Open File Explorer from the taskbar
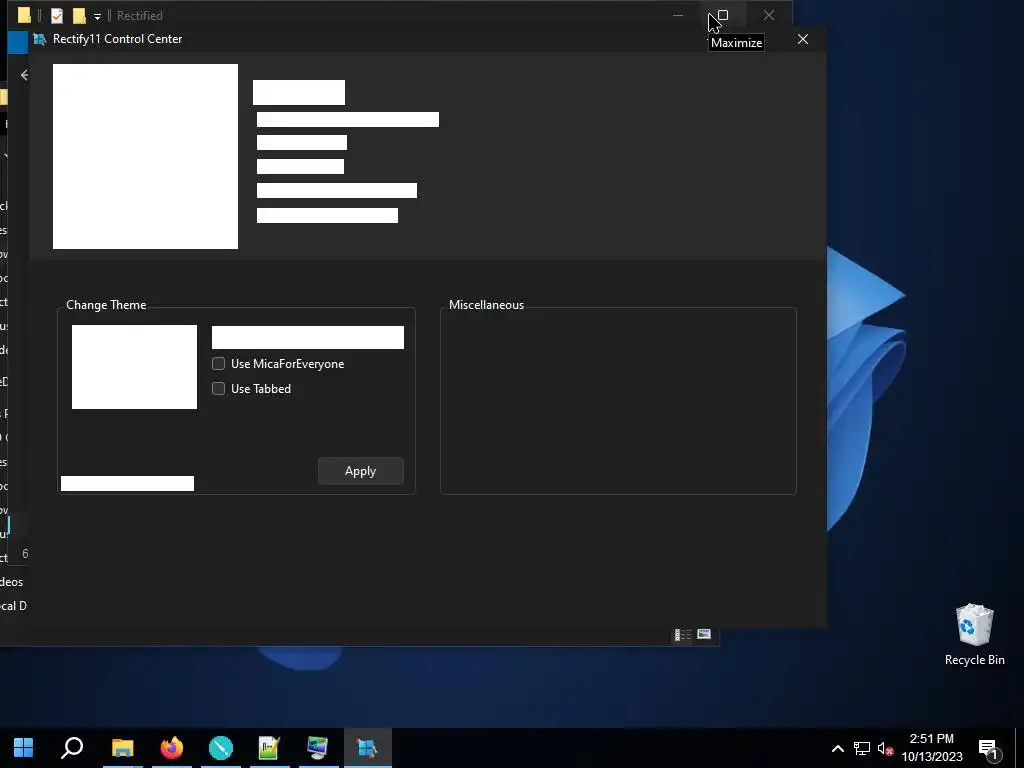 122,748
